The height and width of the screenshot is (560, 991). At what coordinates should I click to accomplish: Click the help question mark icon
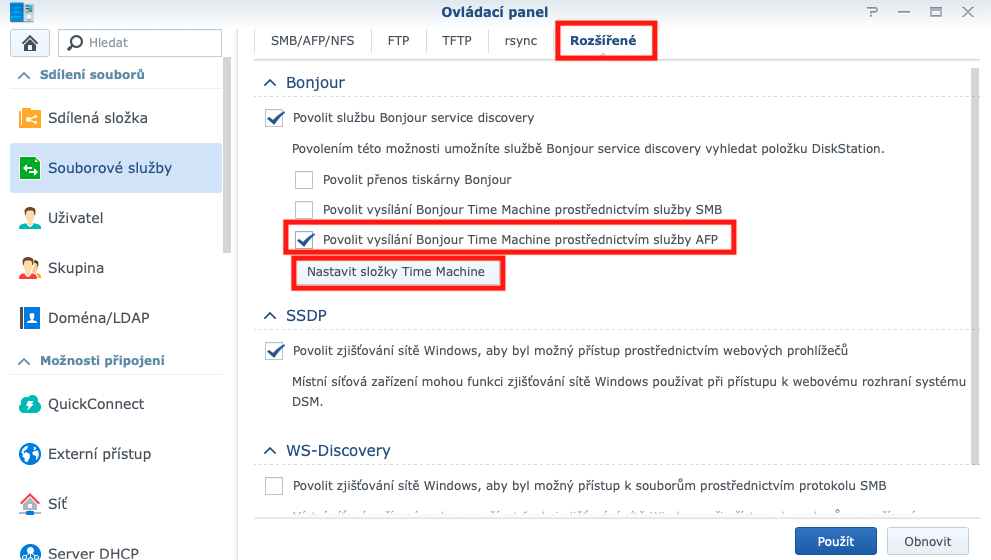point(873,12)
